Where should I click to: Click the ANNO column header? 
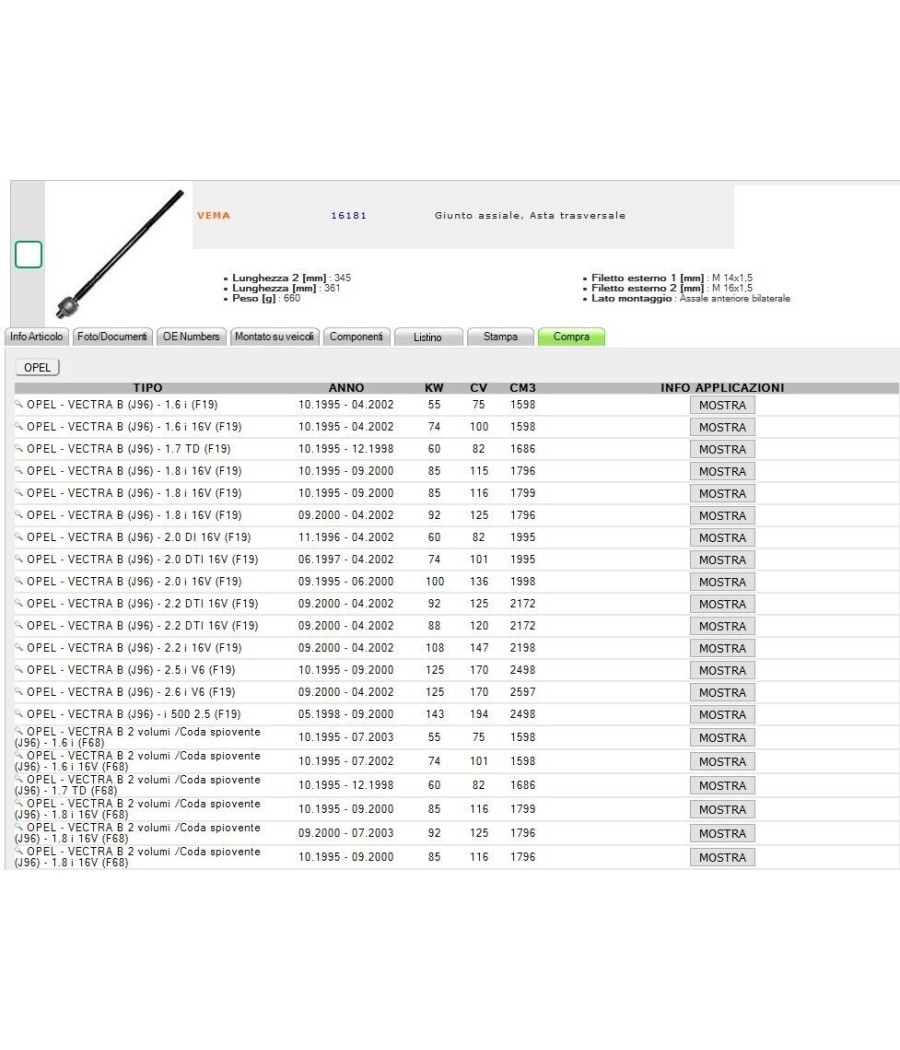[346, 388]
